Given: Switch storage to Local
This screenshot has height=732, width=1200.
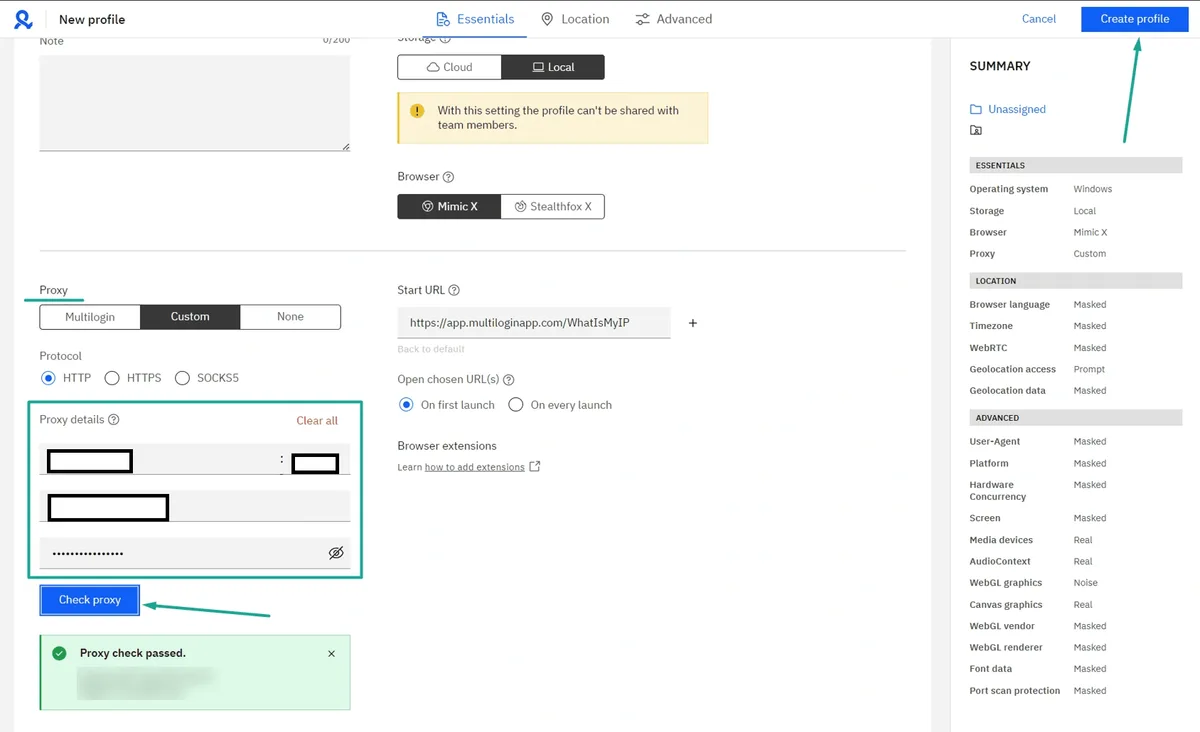Looking at the screenshot, I should [553, 67].
